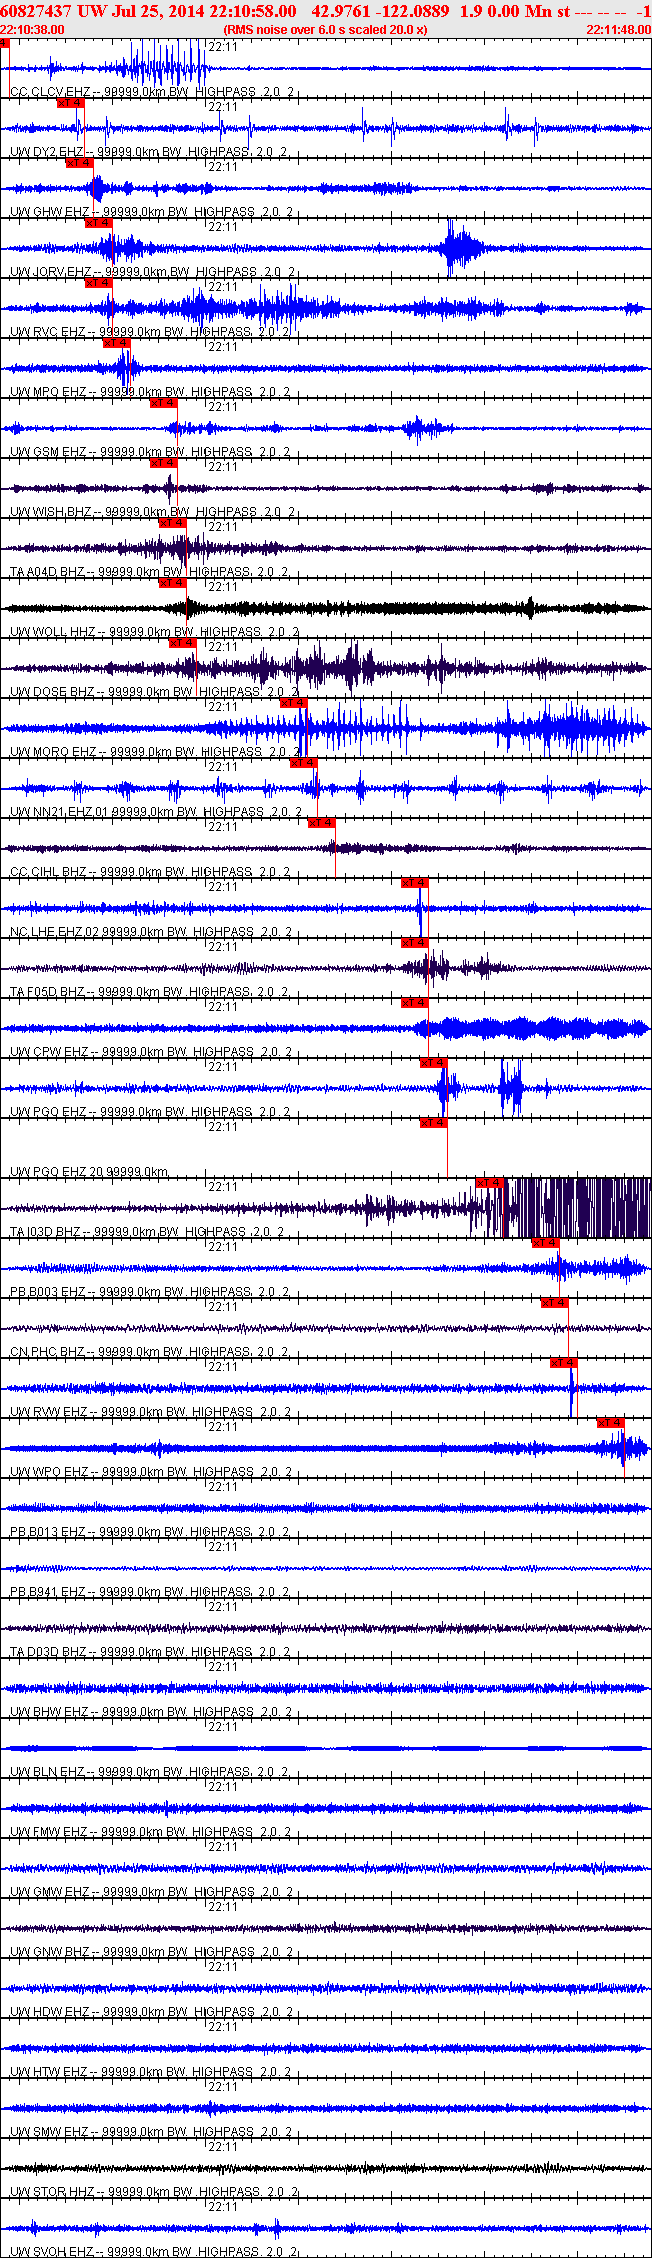The image size is (652, 2258).
Task: Click the red pick flag on DOSE trace
Action: (182, 643)
